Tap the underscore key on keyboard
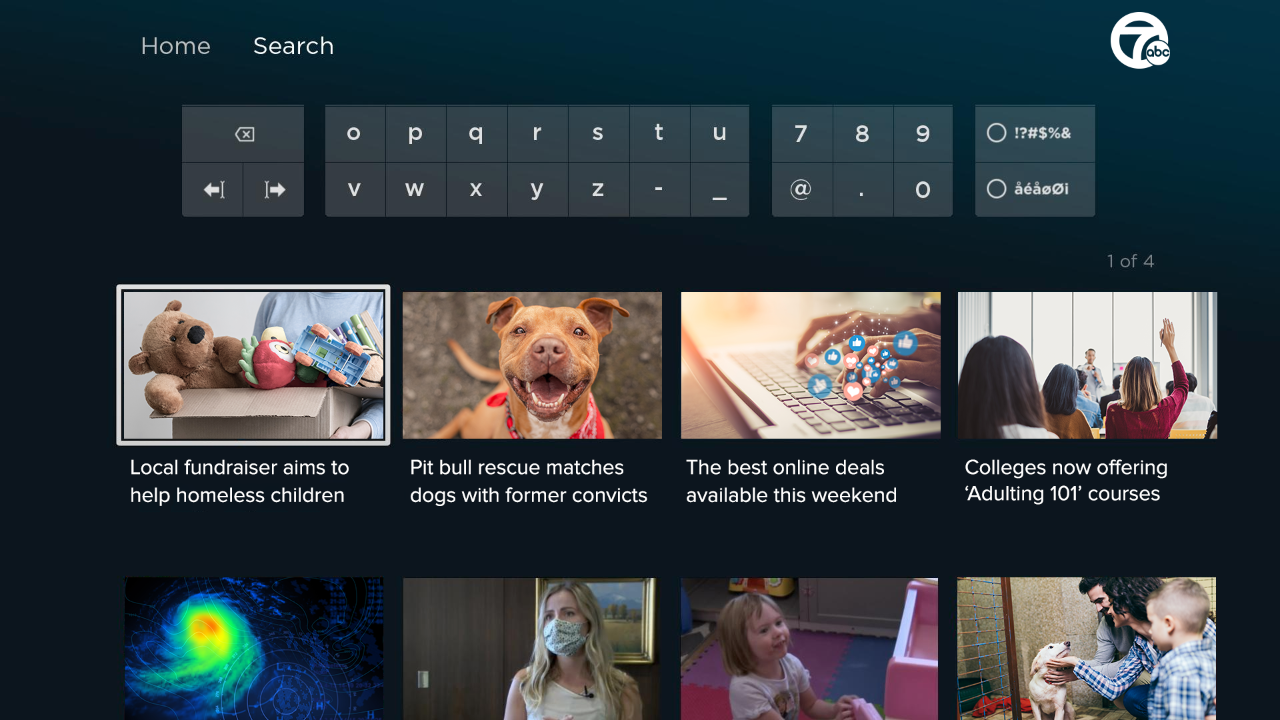1280x720 pixels. [x=719, y=190]
